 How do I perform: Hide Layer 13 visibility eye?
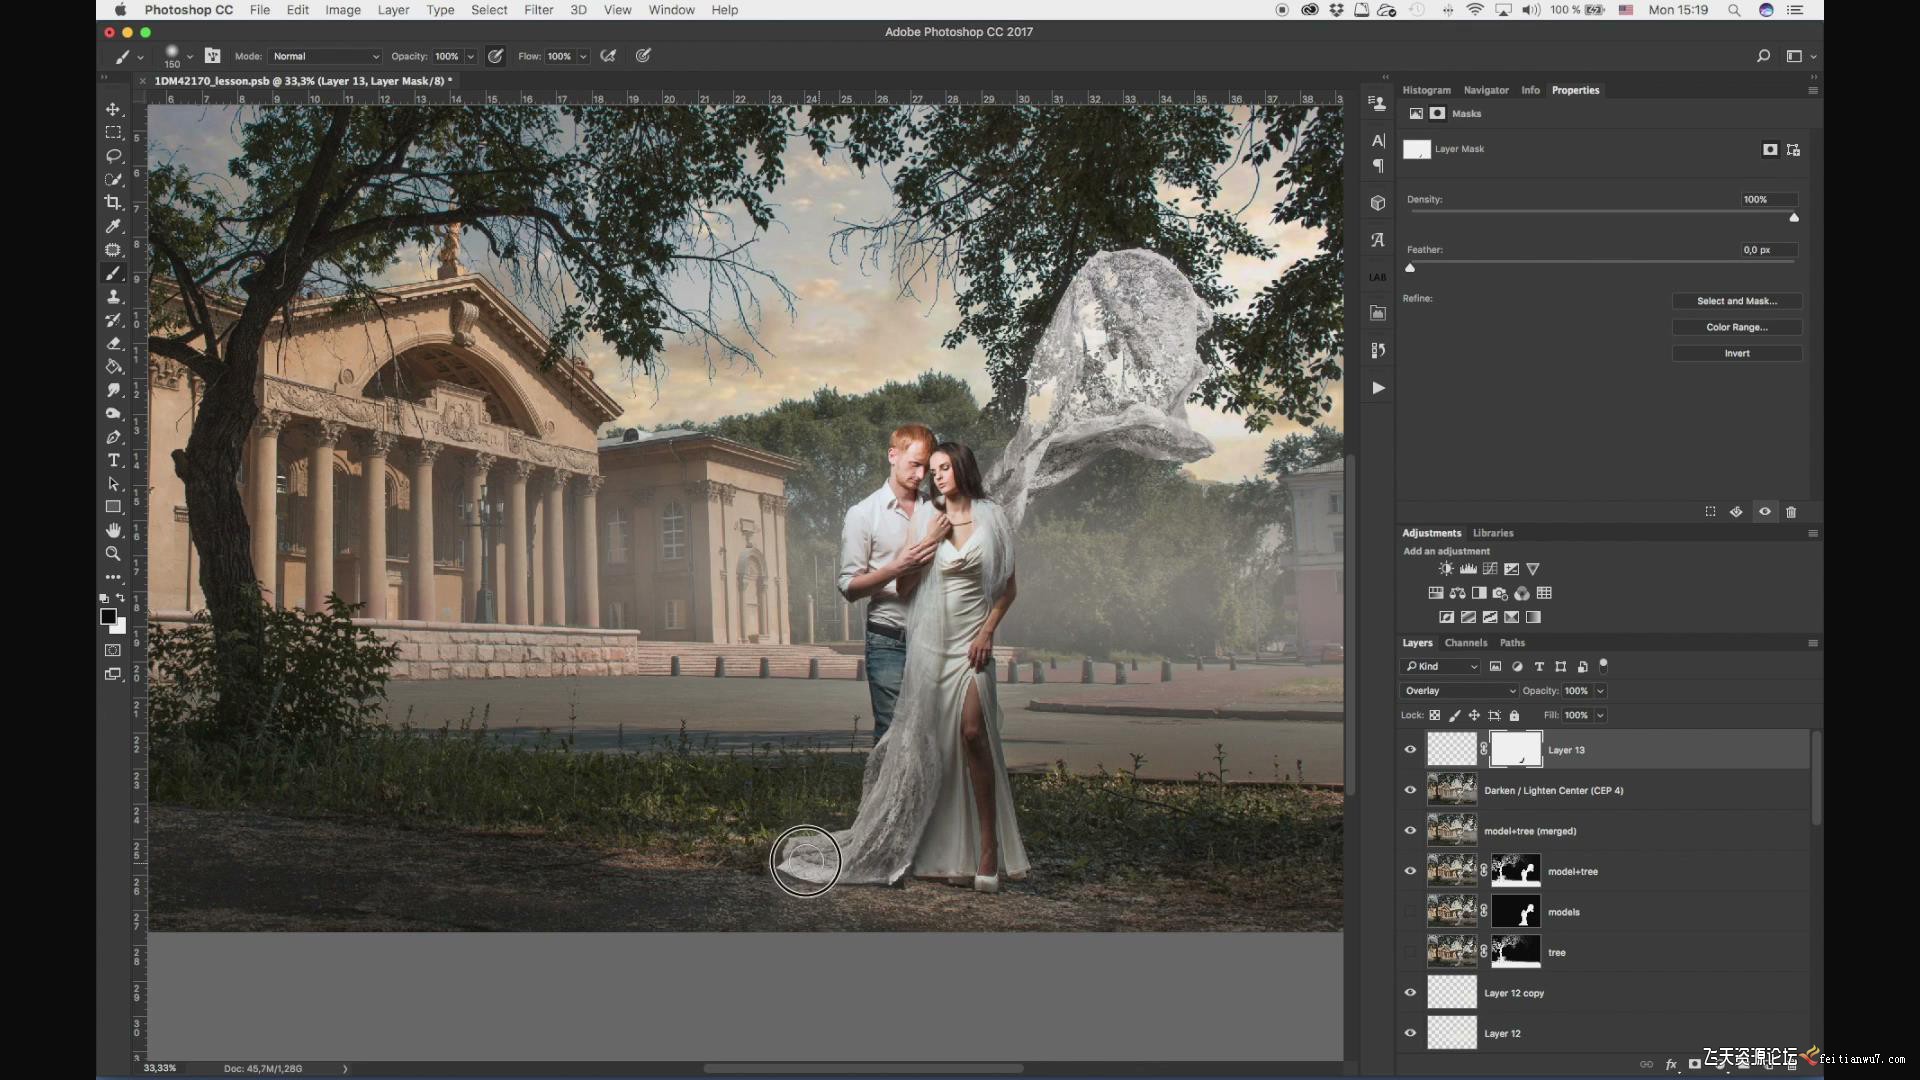click(x=1410, y=750)
